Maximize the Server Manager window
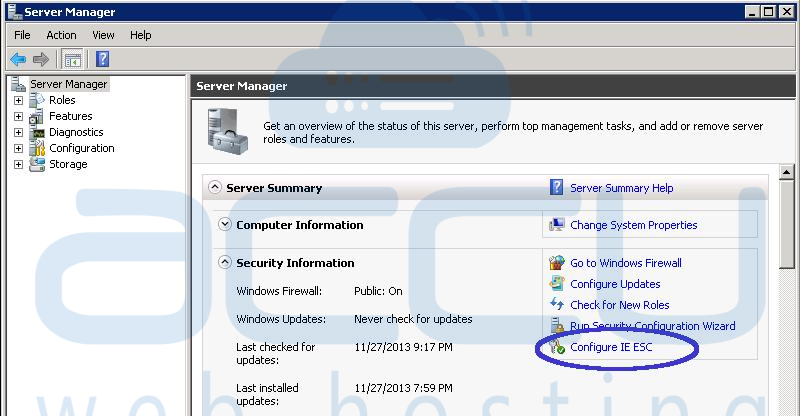The image size is (800, 416). 768,12
